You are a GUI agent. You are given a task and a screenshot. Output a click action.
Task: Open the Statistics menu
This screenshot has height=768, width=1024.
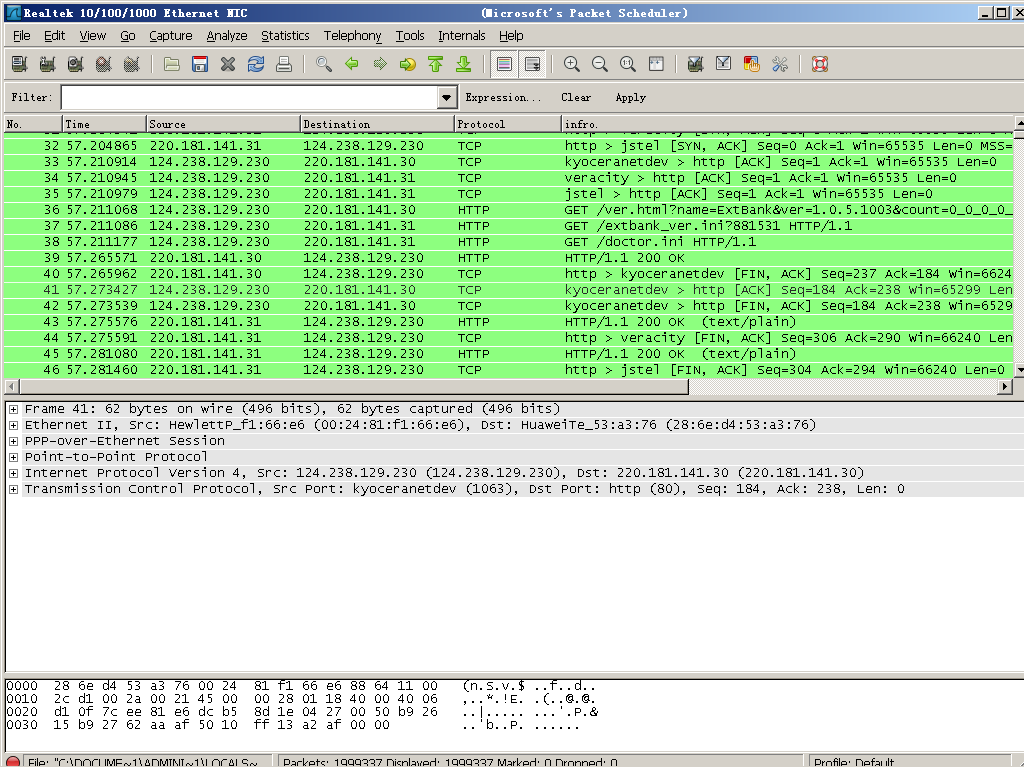[x=285, y=36]
